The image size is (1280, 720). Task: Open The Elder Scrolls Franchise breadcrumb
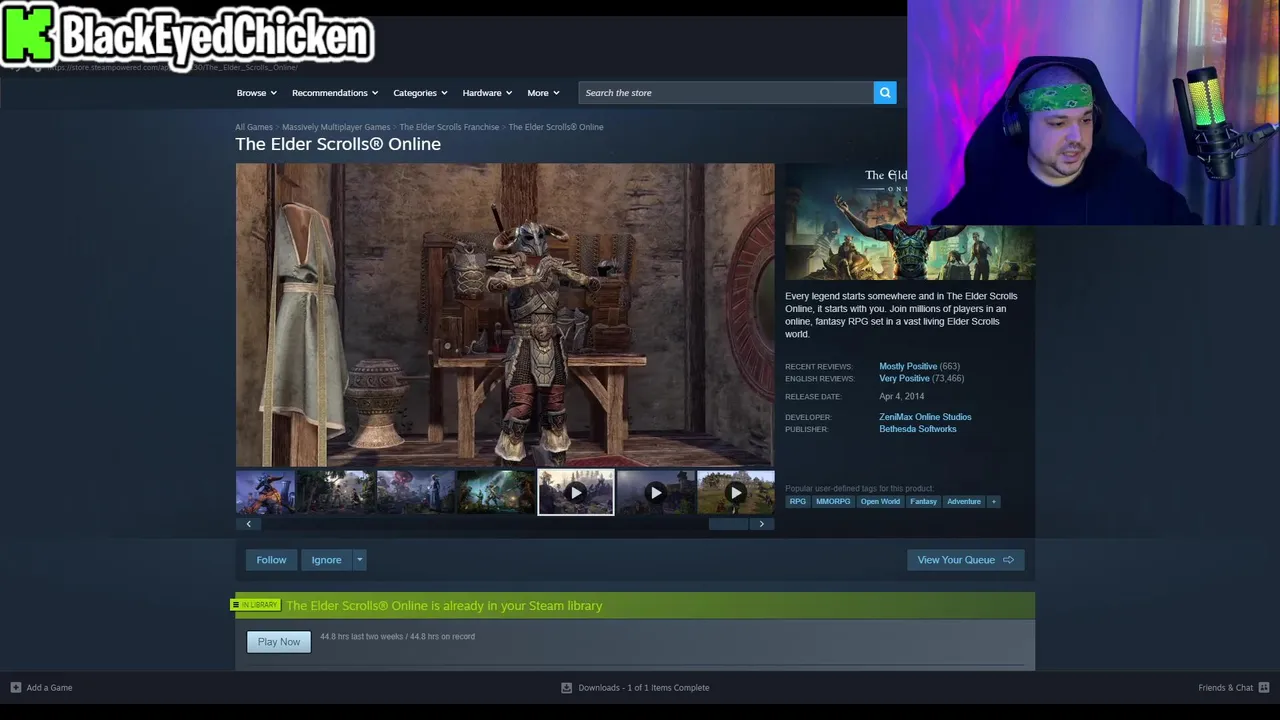(449, 127)
